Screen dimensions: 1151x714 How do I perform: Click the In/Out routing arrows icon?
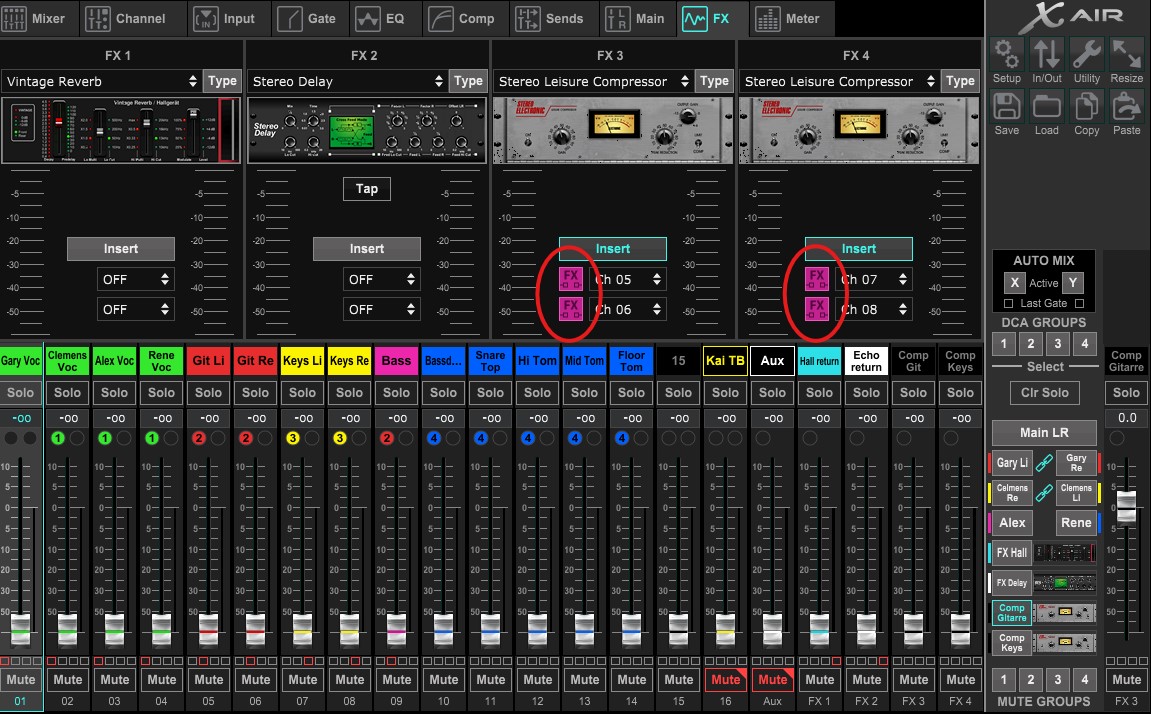pos(1047,55)
